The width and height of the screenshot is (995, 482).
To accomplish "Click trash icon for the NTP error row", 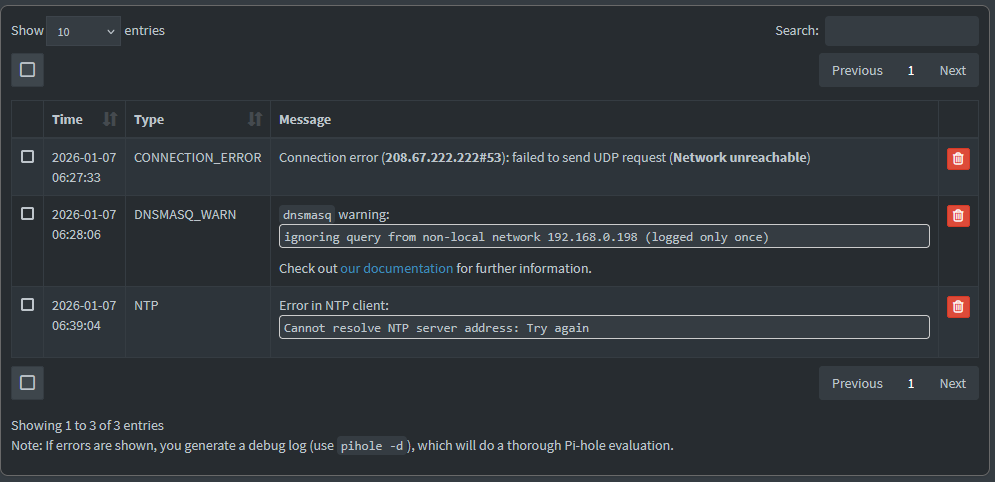I will click(x=958, y=306).
